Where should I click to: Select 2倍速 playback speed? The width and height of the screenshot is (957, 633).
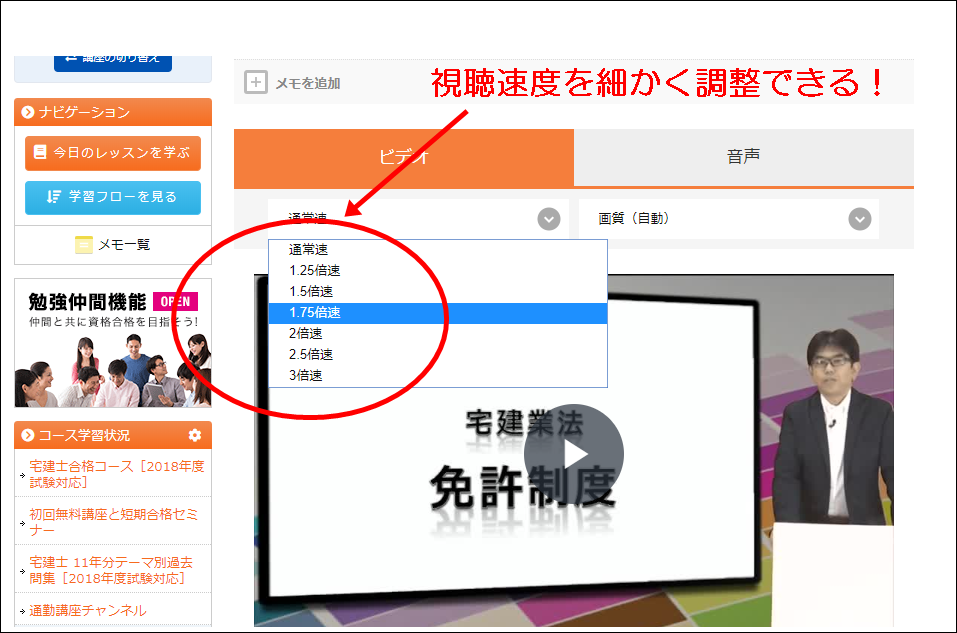pyautogui.click(x=438, y=333)
